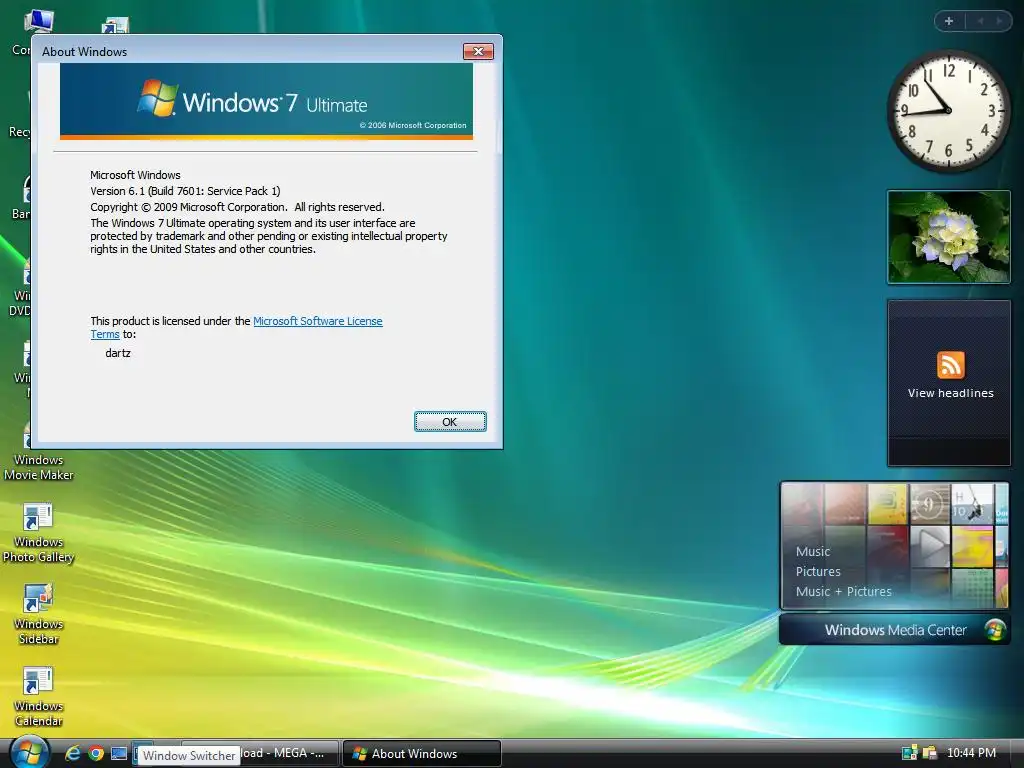Screen dimensions: 1024x768
Task: Choose Music + Pictures in Media Center gadget
Action: click(843, 592)
